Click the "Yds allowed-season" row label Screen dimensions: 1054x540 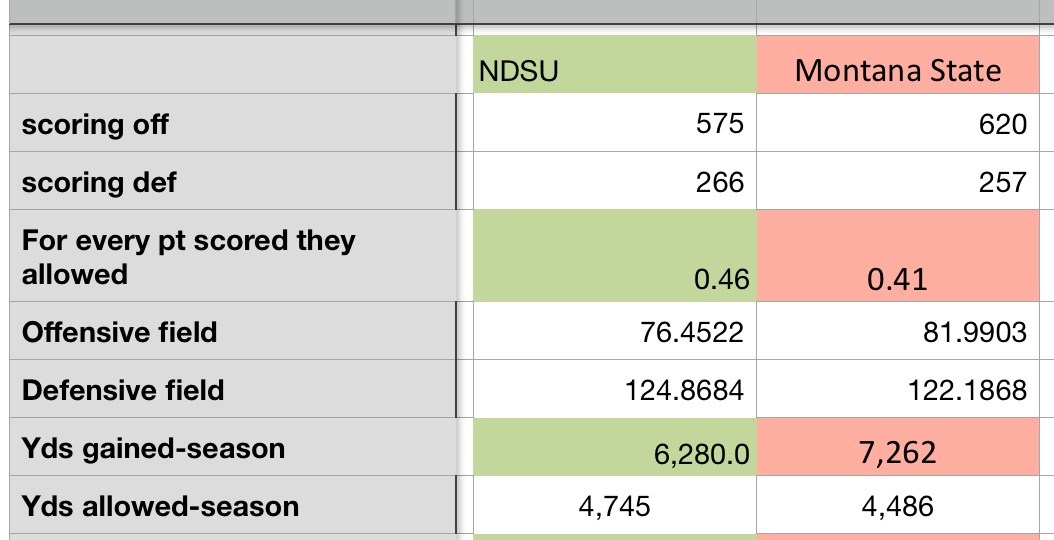160,506
